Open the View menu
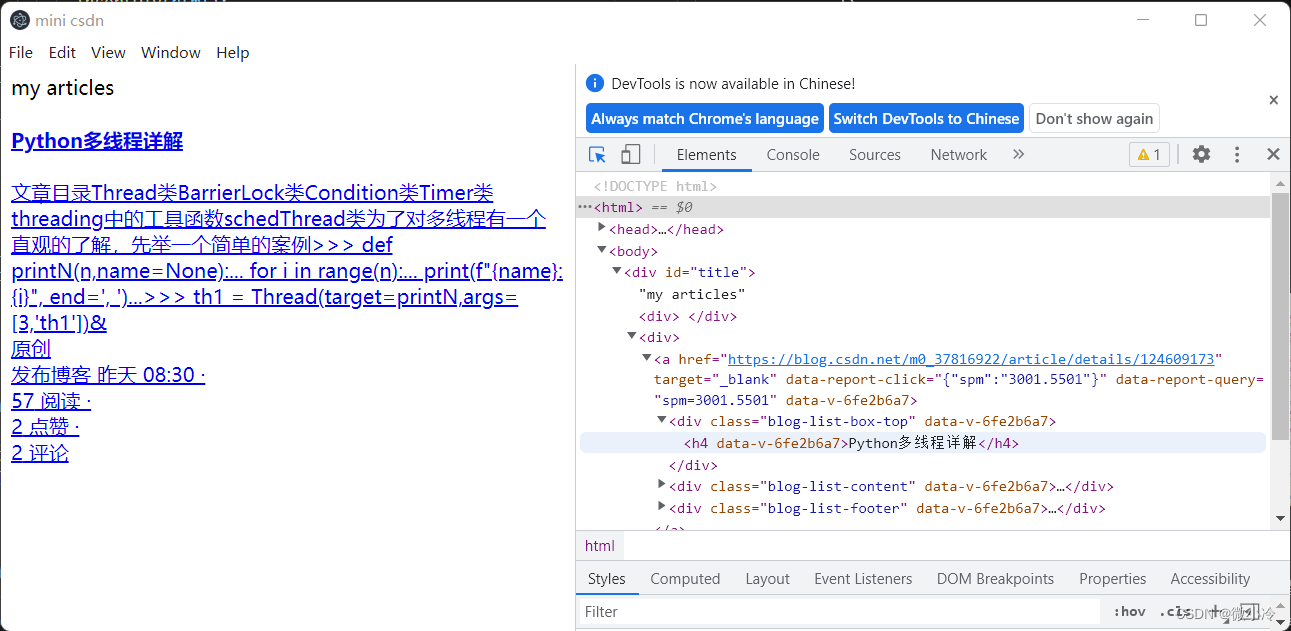Viewport: 1291px width, 631px height. click(108, 53)
